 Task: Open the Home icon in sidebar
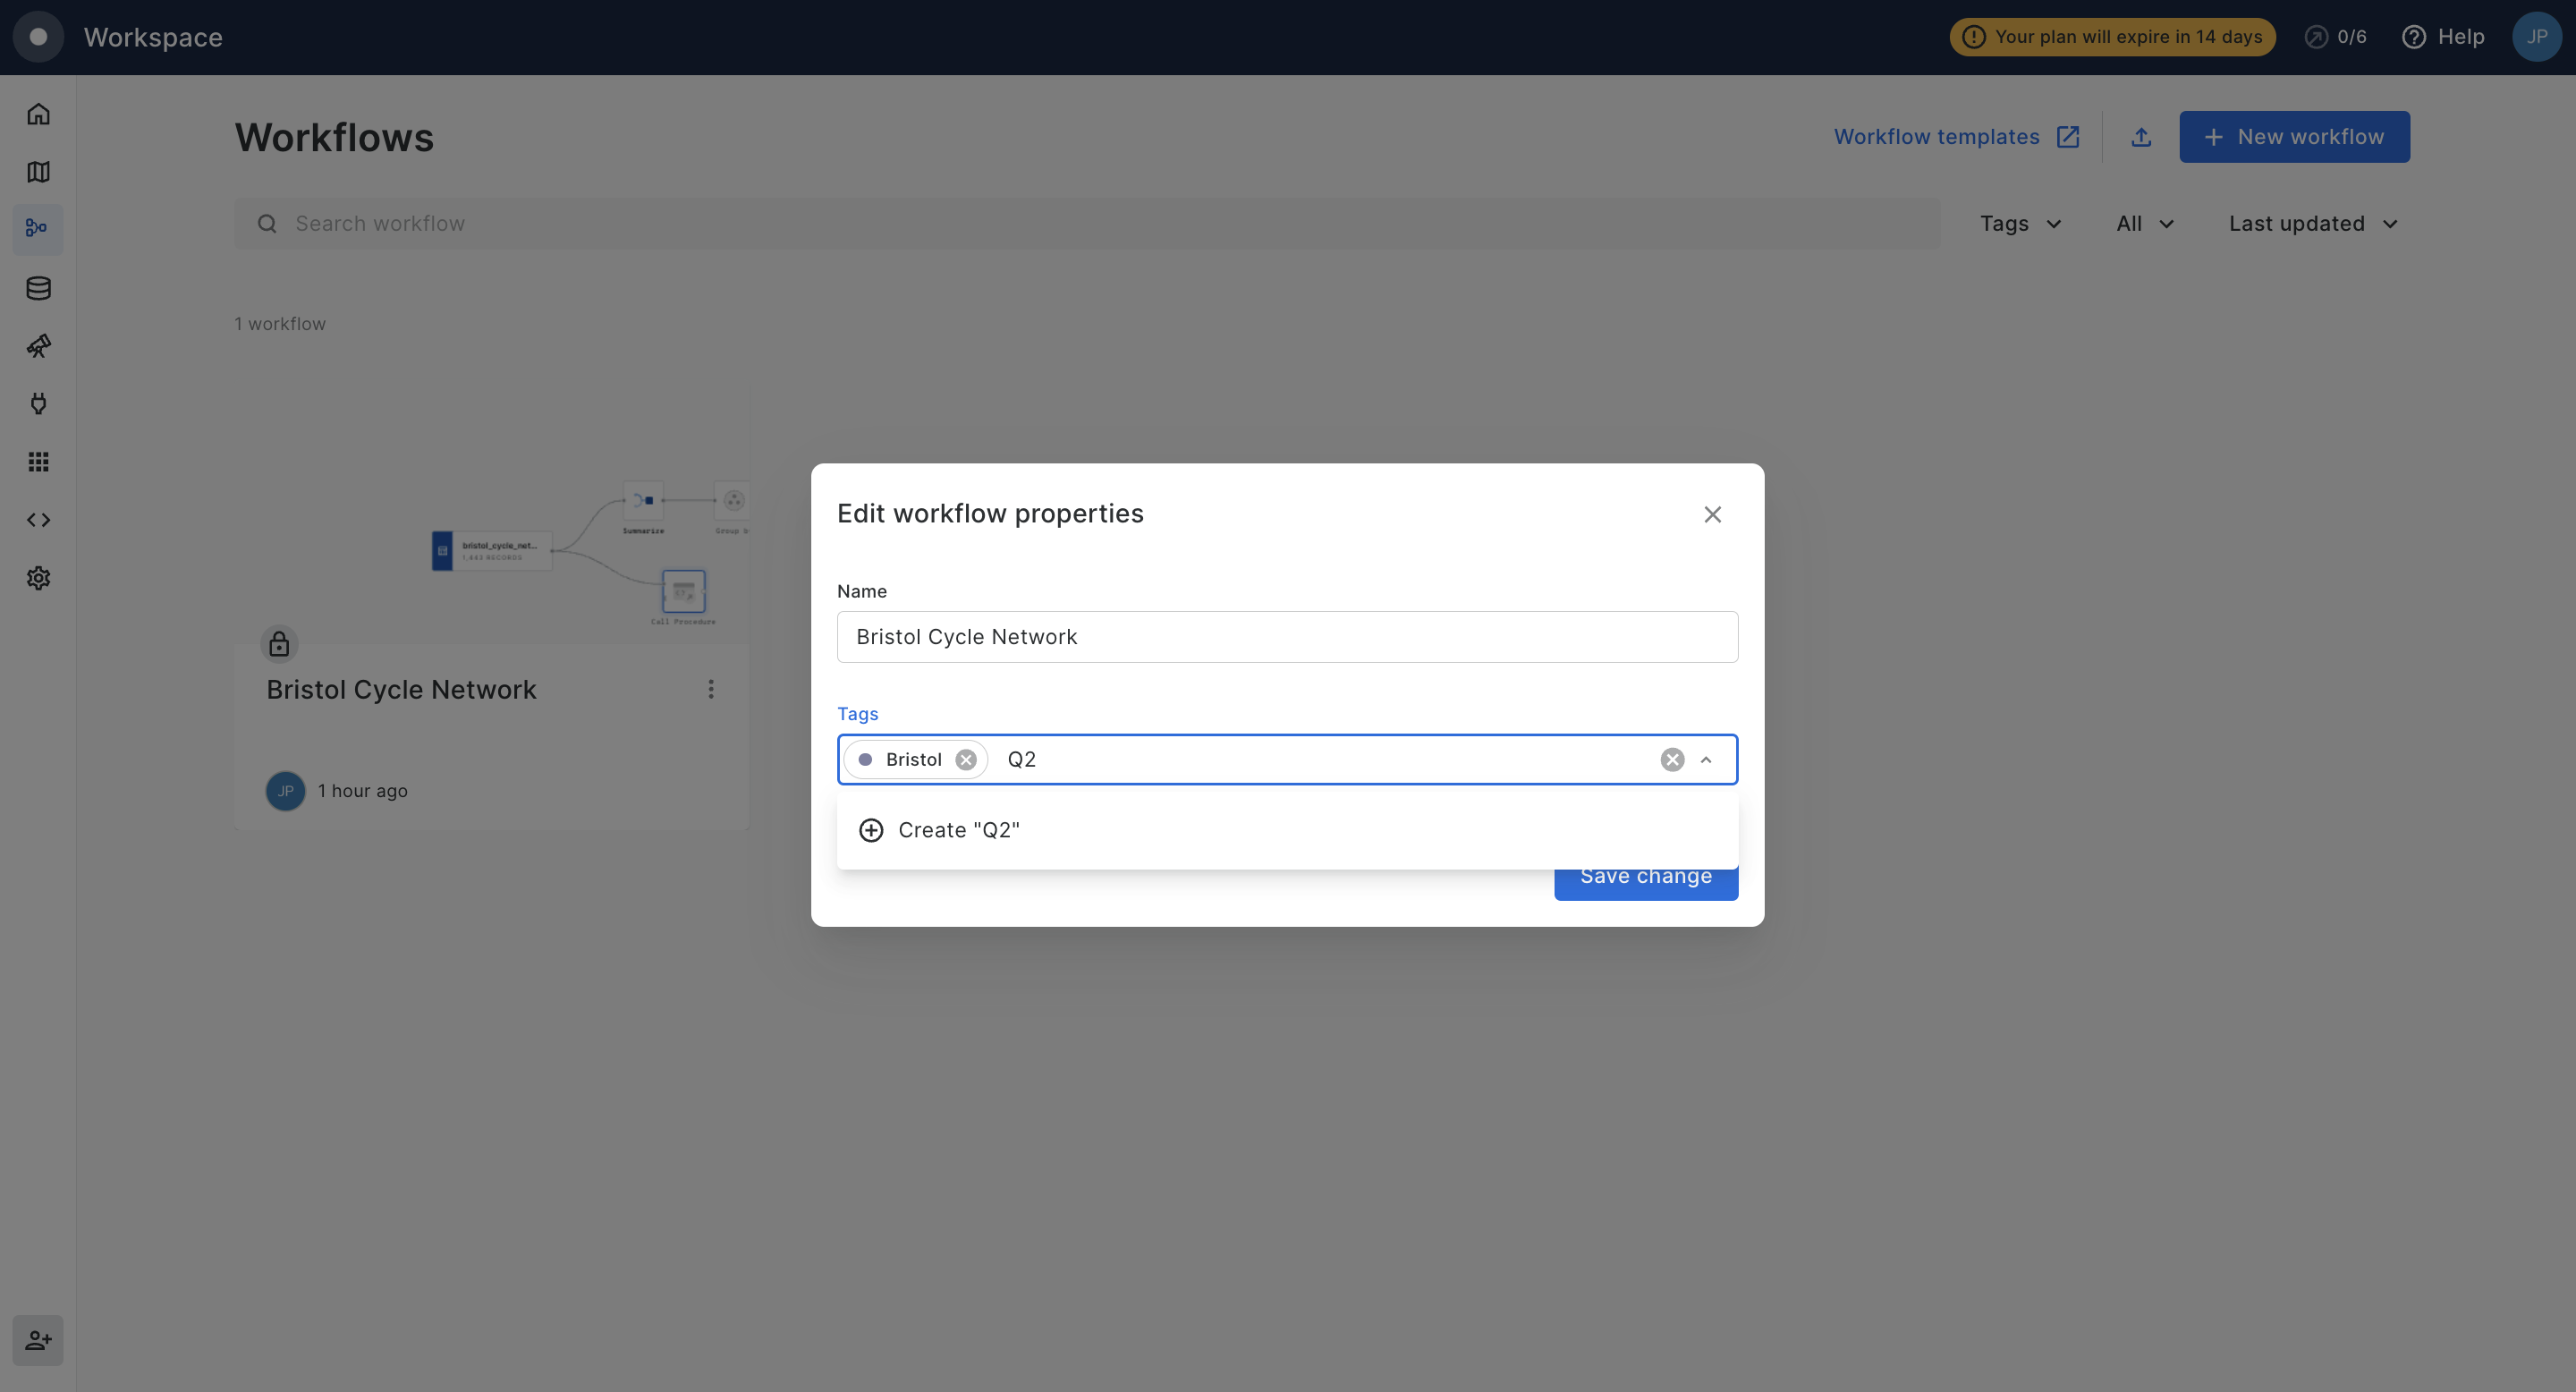coord(38,114)
